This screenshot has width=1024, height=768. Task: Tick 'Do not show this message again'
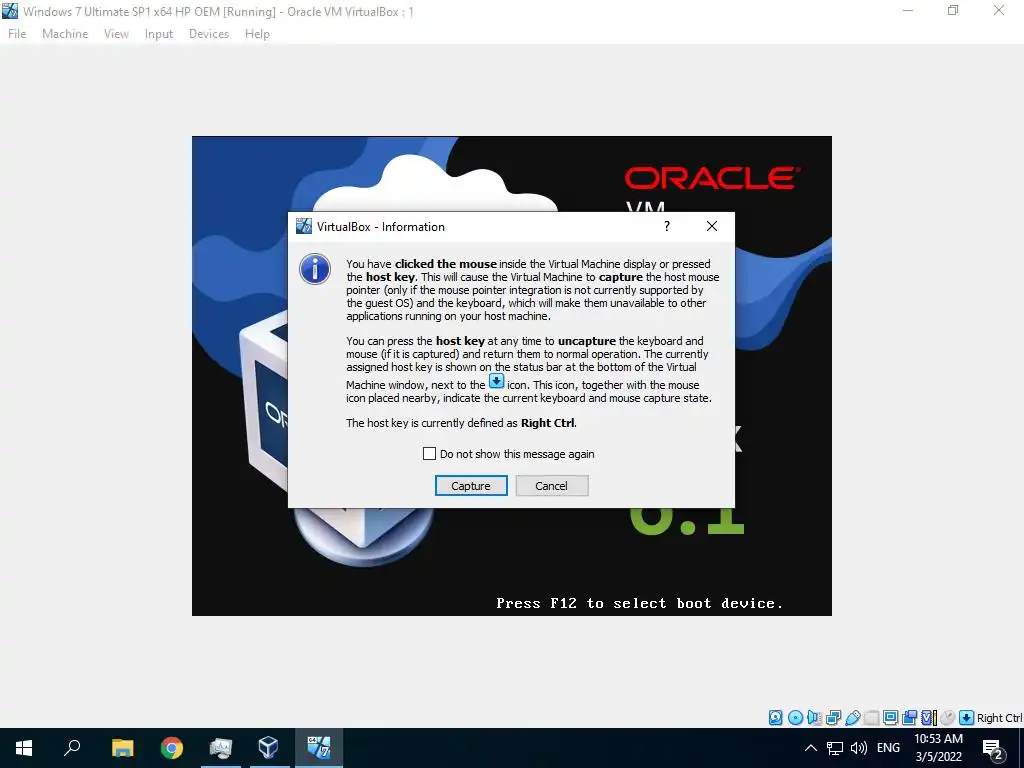pyautogui.click(x=429, y=454)
